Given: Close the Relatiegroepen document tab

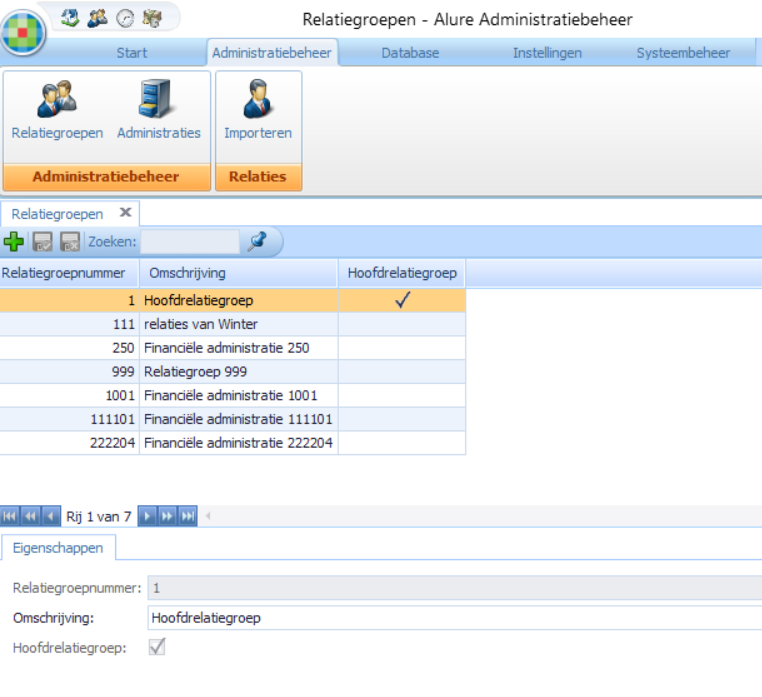Looking at the screenshot, I should click(125, 213).
